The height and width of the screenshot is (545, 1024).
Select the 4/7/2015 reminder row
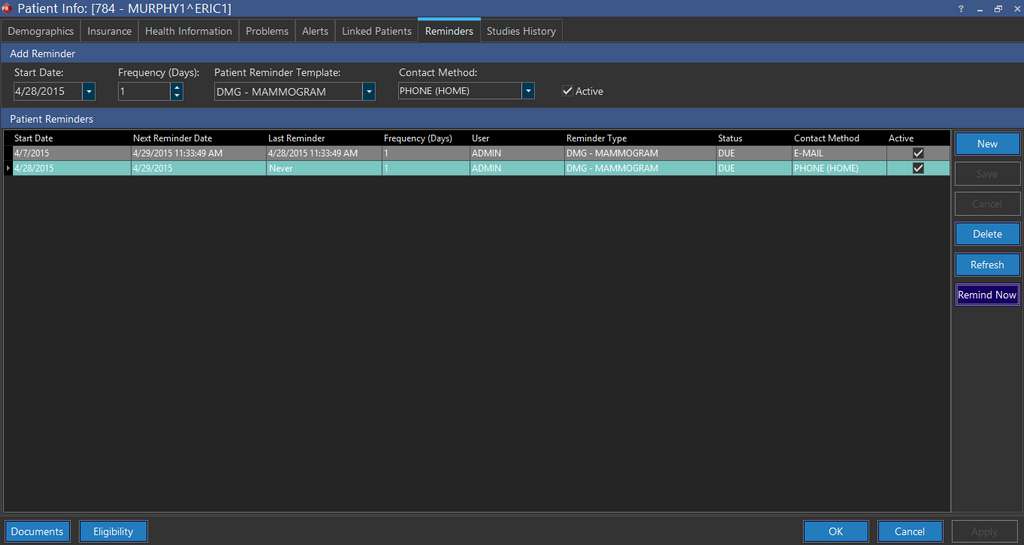click(x=60, y=153)
